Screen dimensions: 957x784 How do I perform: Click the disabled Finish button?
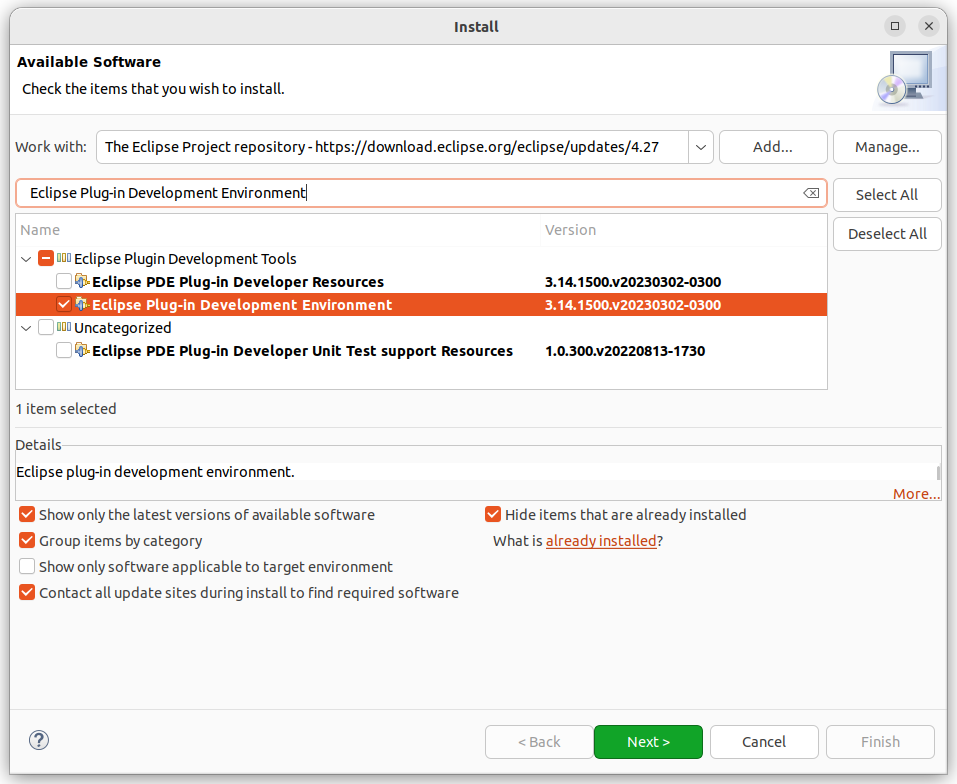coord(880,741)
